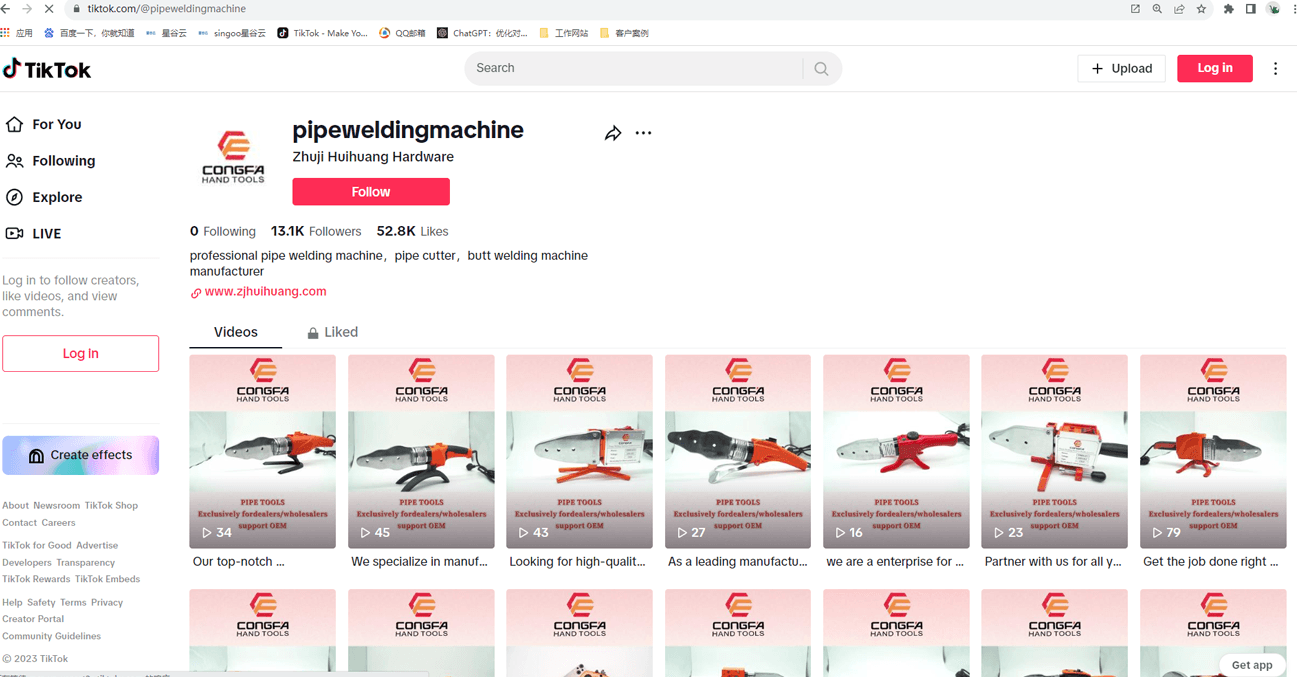Image resolution: width=1297 pixels, height=677 pixels.
Task: View the 0 Following count
Action: (223, 231)
